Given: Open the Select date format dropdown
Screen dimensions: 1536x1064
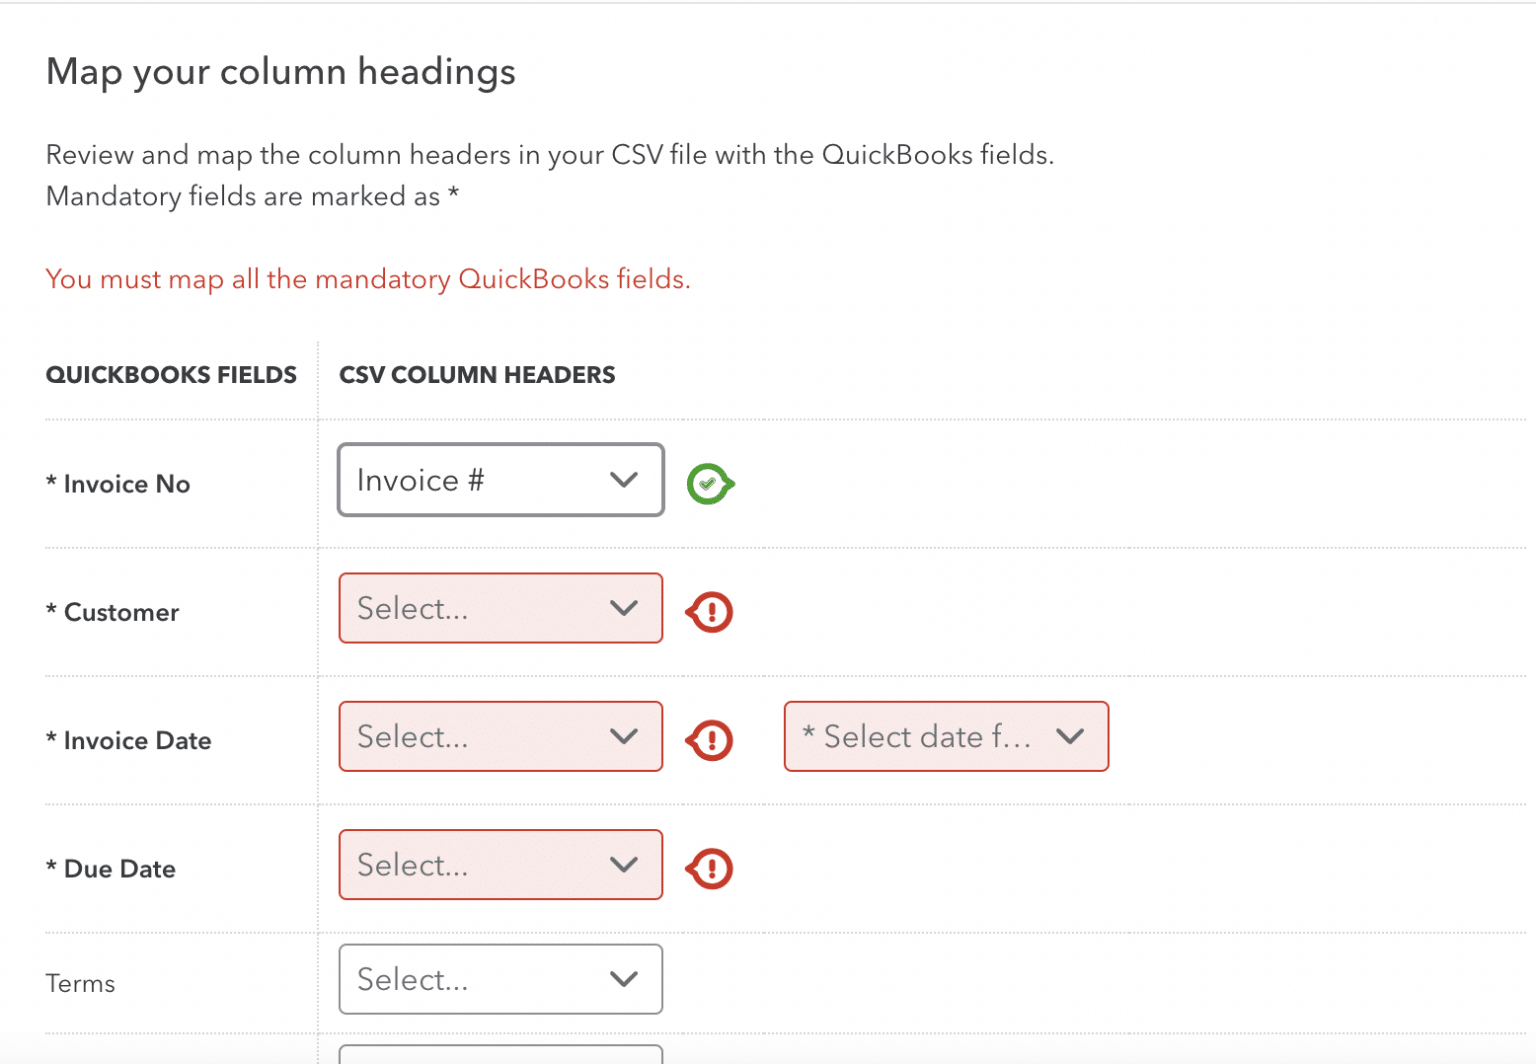Looking at the screenshot, I should (x=945, y=737).
